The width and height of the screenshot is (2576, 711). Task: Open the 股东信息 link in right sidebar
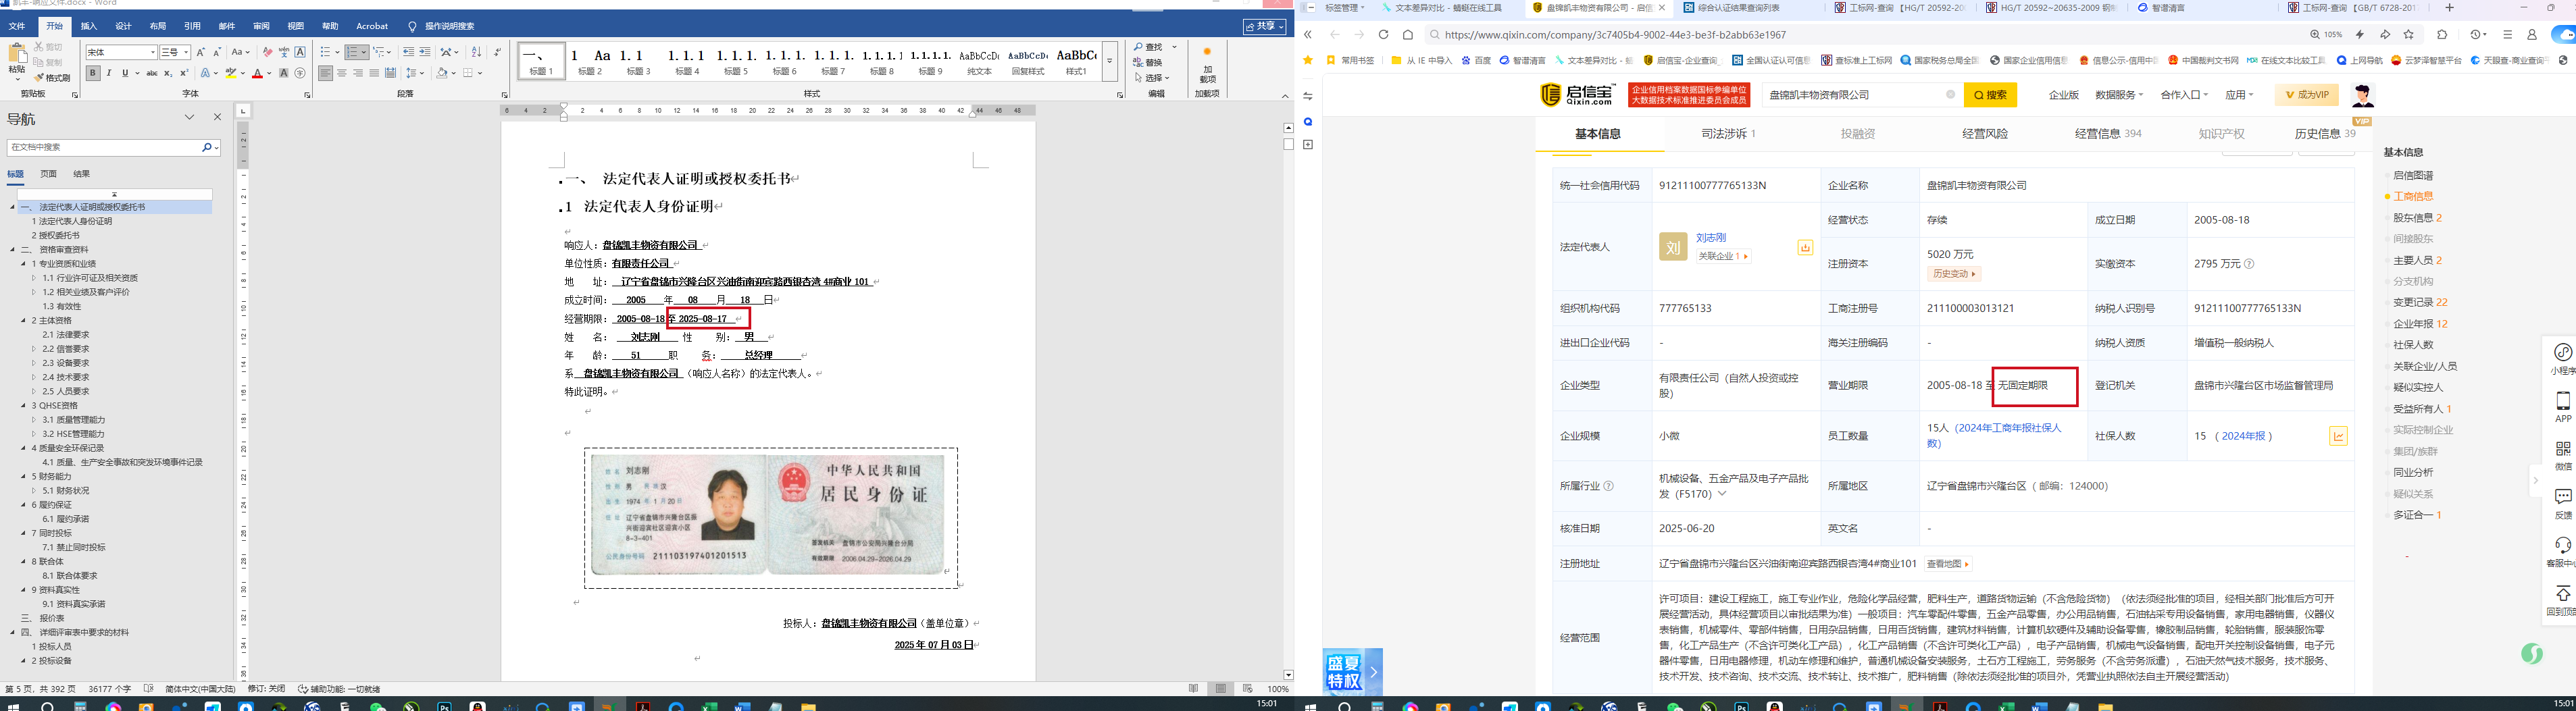click(x=2417, y=218)
